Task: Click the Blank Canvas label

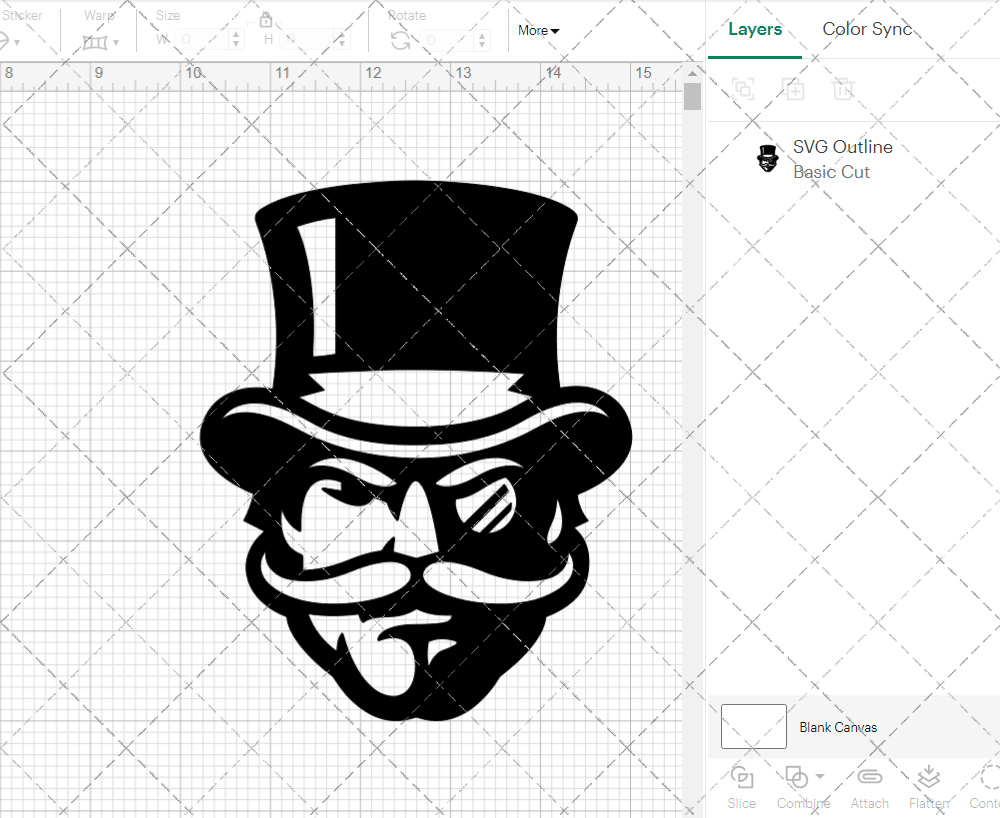Action: (838, 727)
